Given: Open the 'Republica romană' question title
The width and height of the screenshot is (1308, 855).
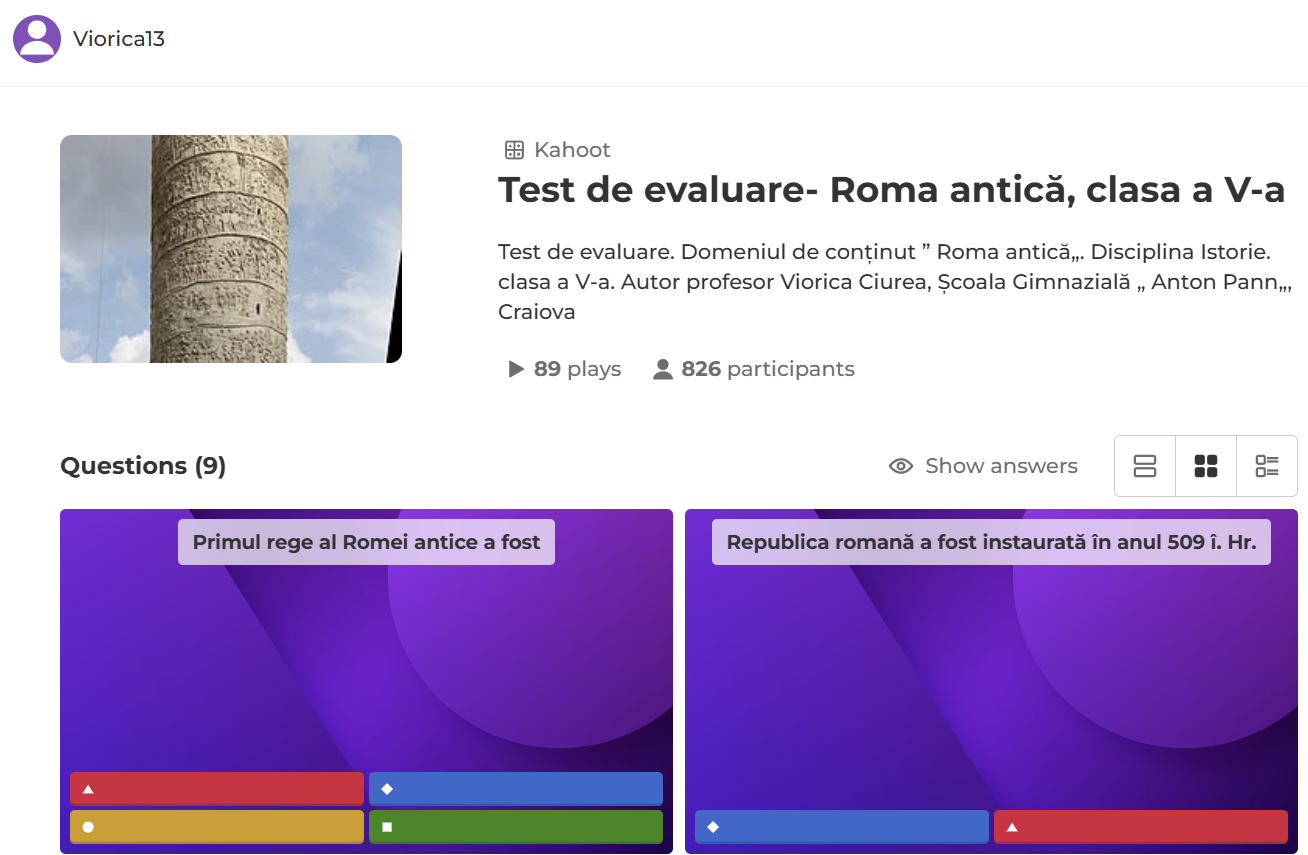Looking at the screenshot, I should click(x=991, y=542).
